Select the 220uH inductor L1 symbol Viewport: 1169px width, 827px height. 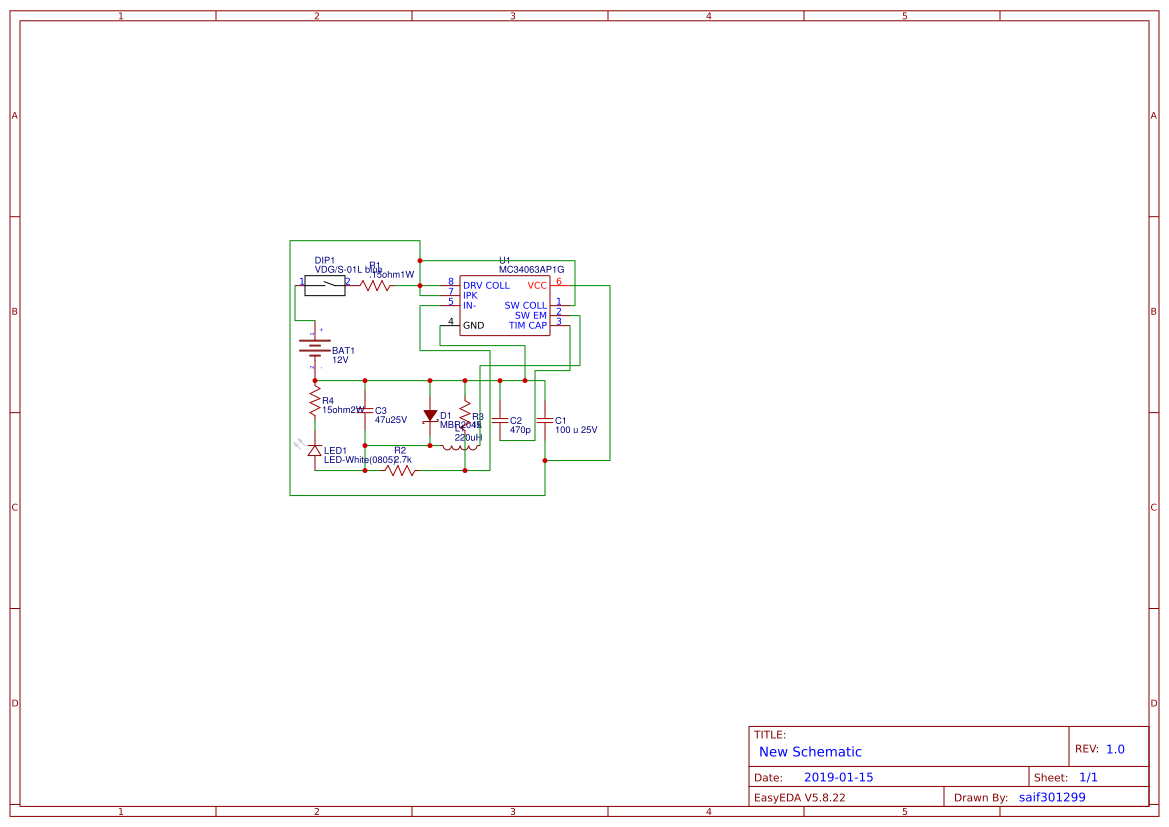pyautogui.click(x=459, y=448)
